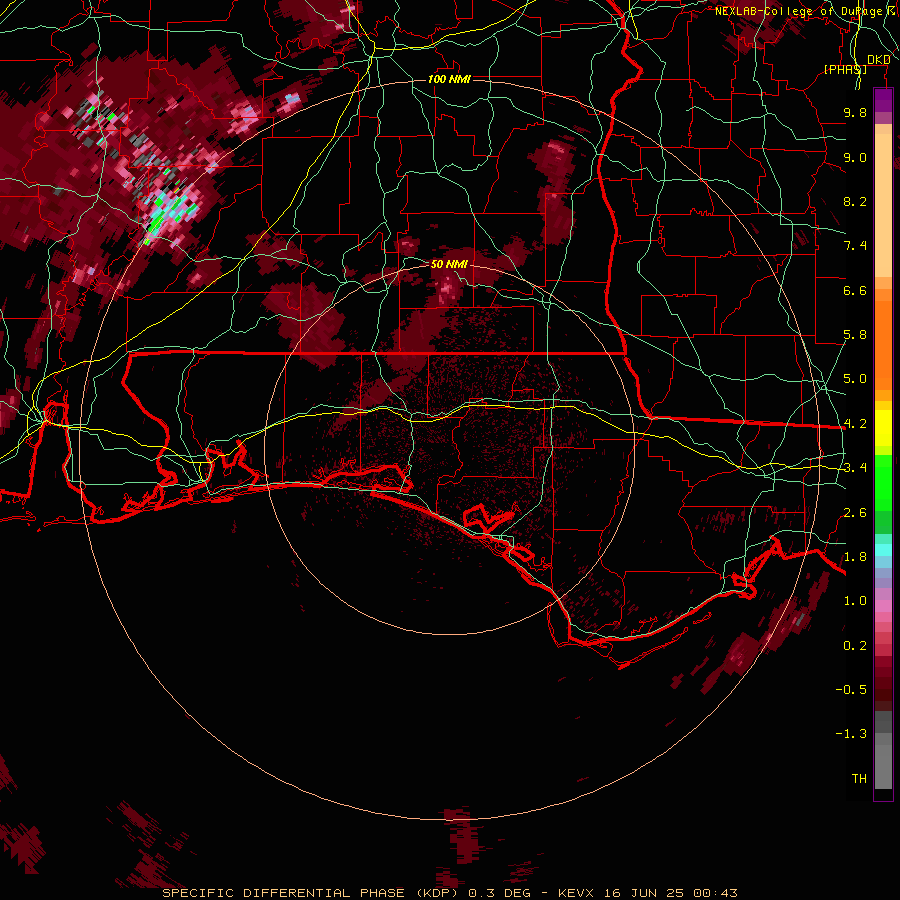Click the 100 NMI range ring label
The image size is (900, 900).
449,79
